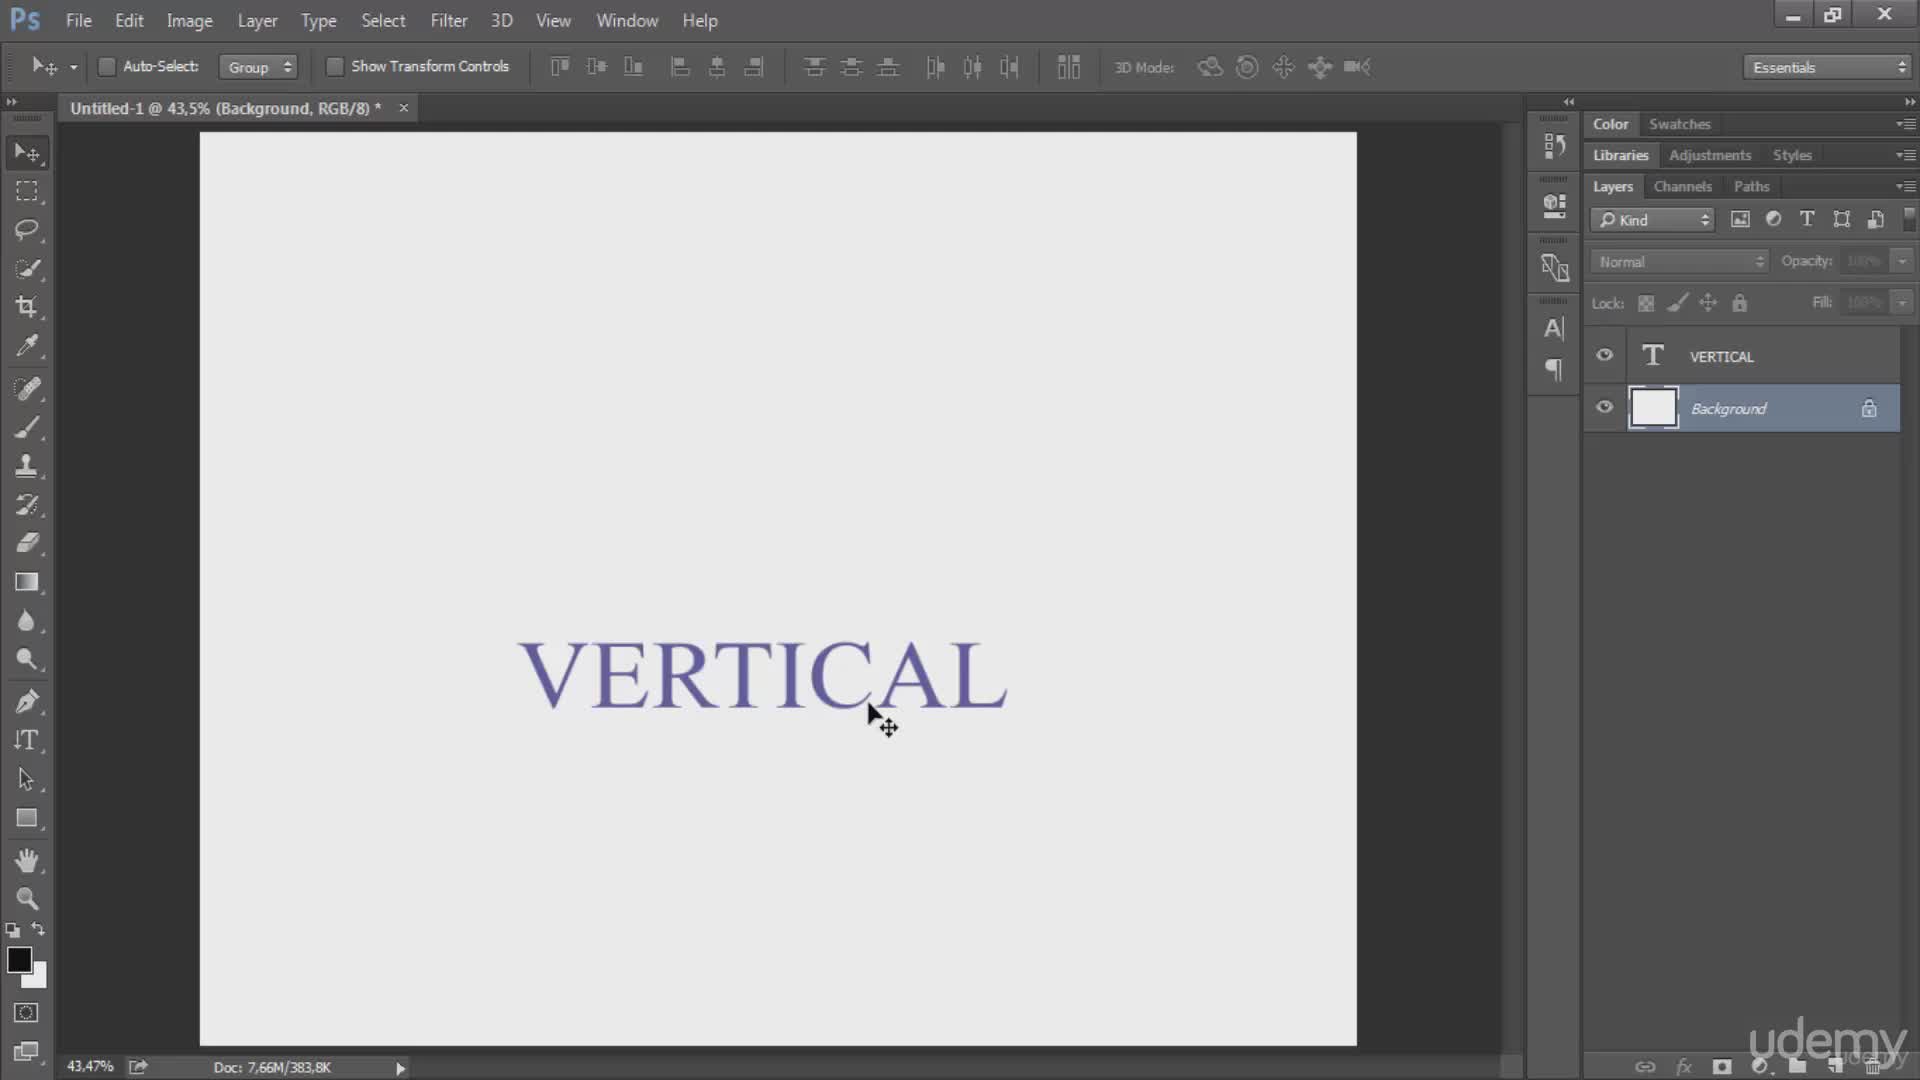Image resolution: width=1920 pixels, height=1080 pixels.
Task: Enable Show Transform Controls checkbox
Action: (335, 67)
